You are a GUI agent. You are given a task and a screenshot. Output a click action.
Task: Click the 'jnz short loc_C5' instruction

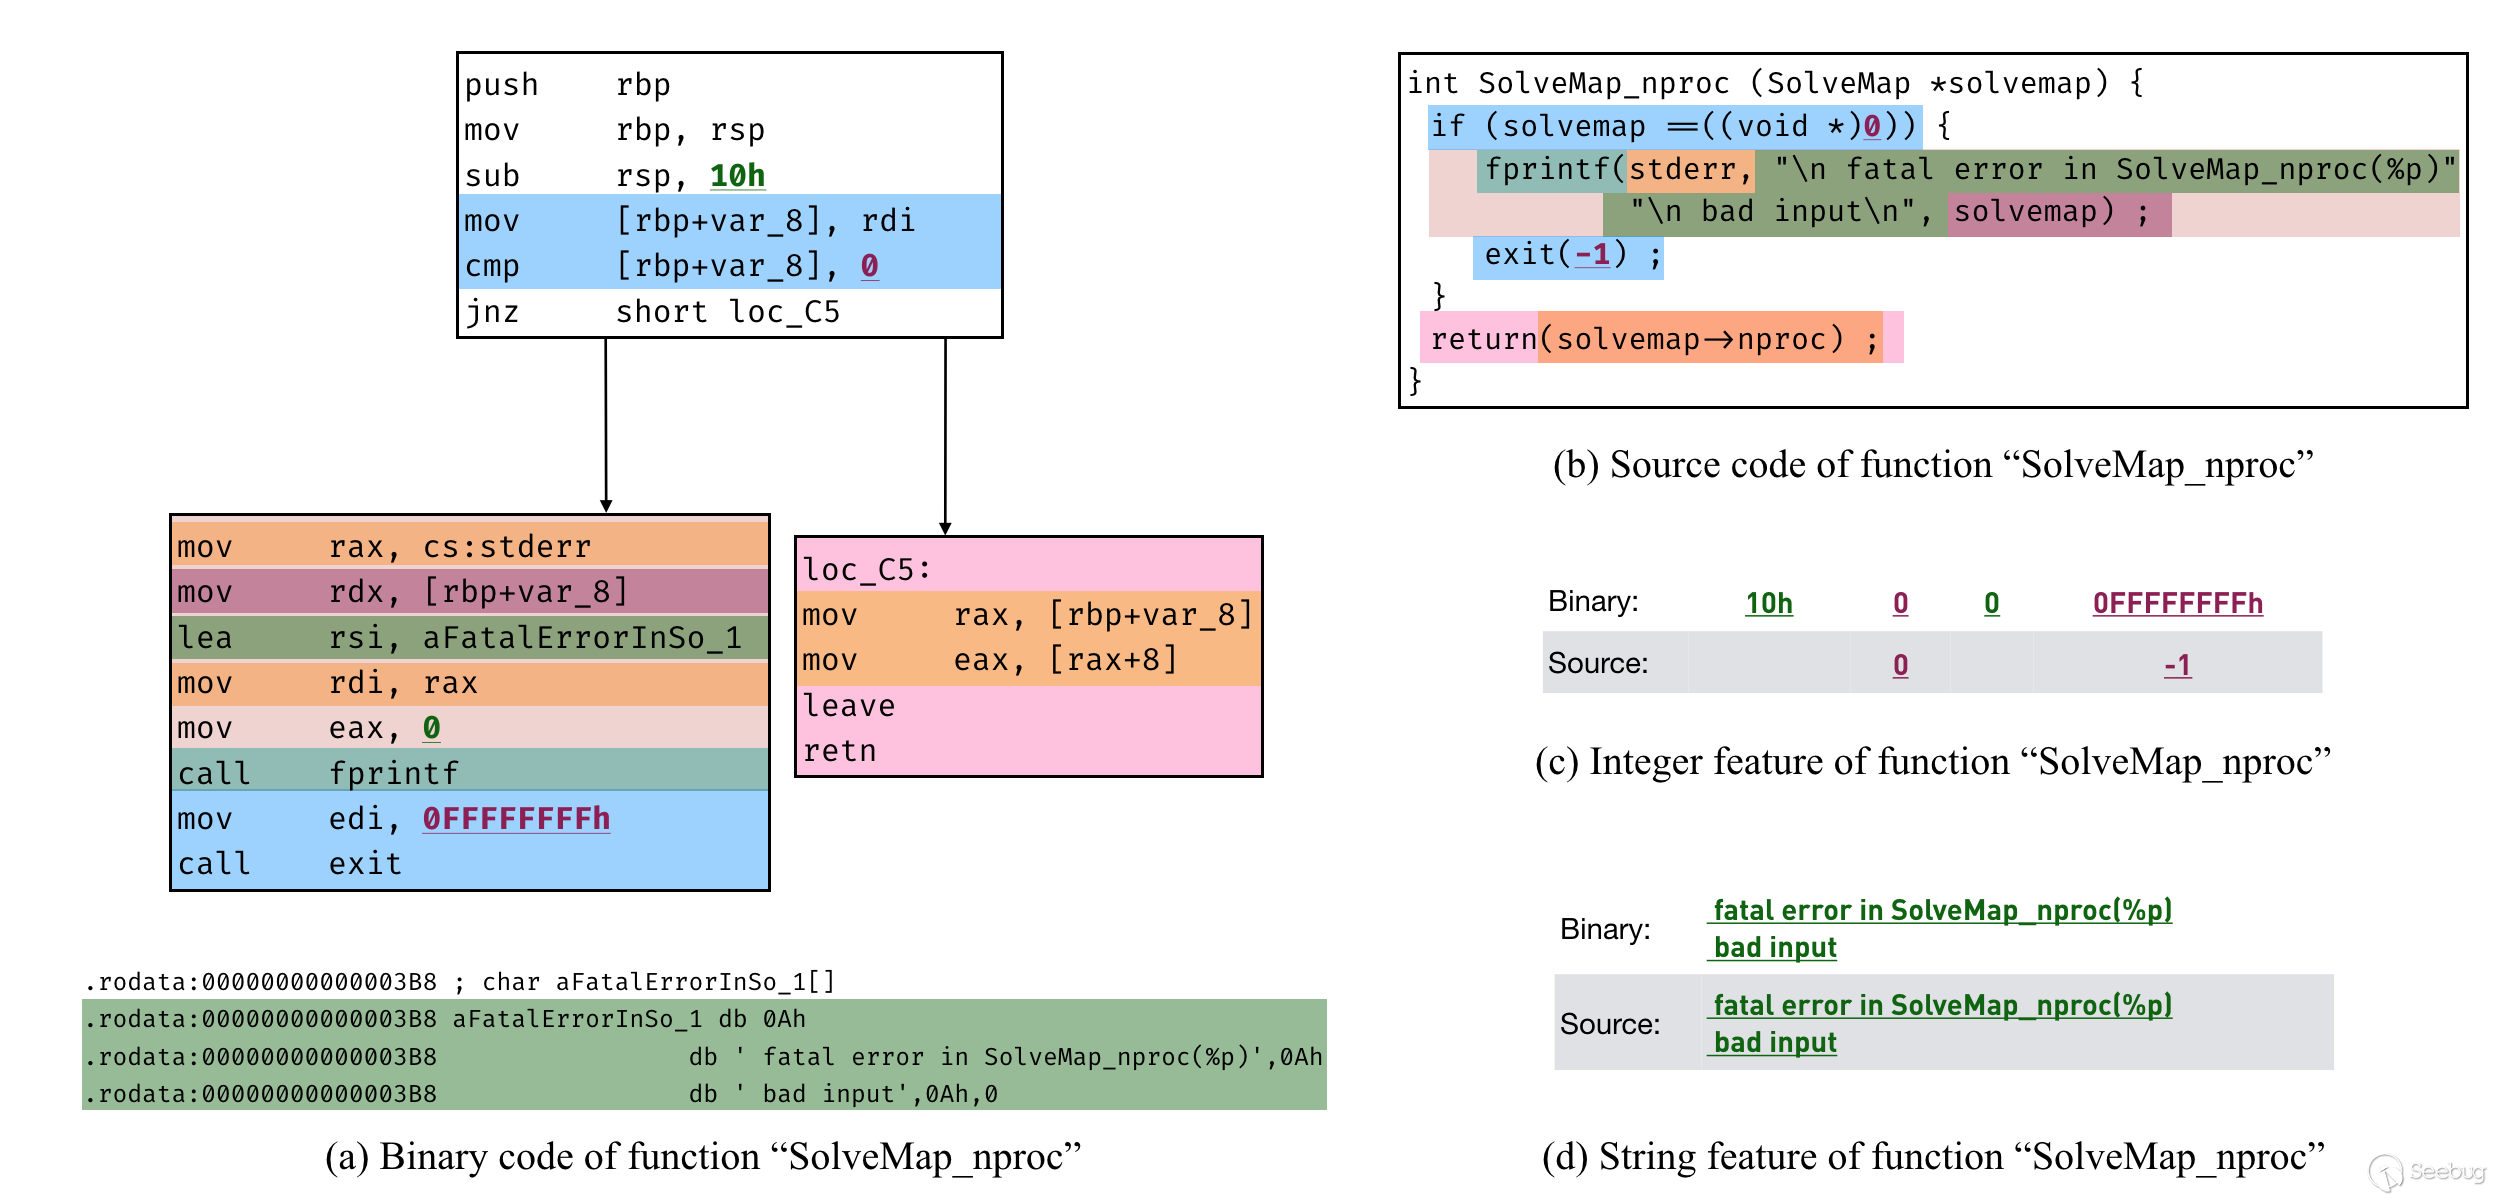[x=652, y=312]
